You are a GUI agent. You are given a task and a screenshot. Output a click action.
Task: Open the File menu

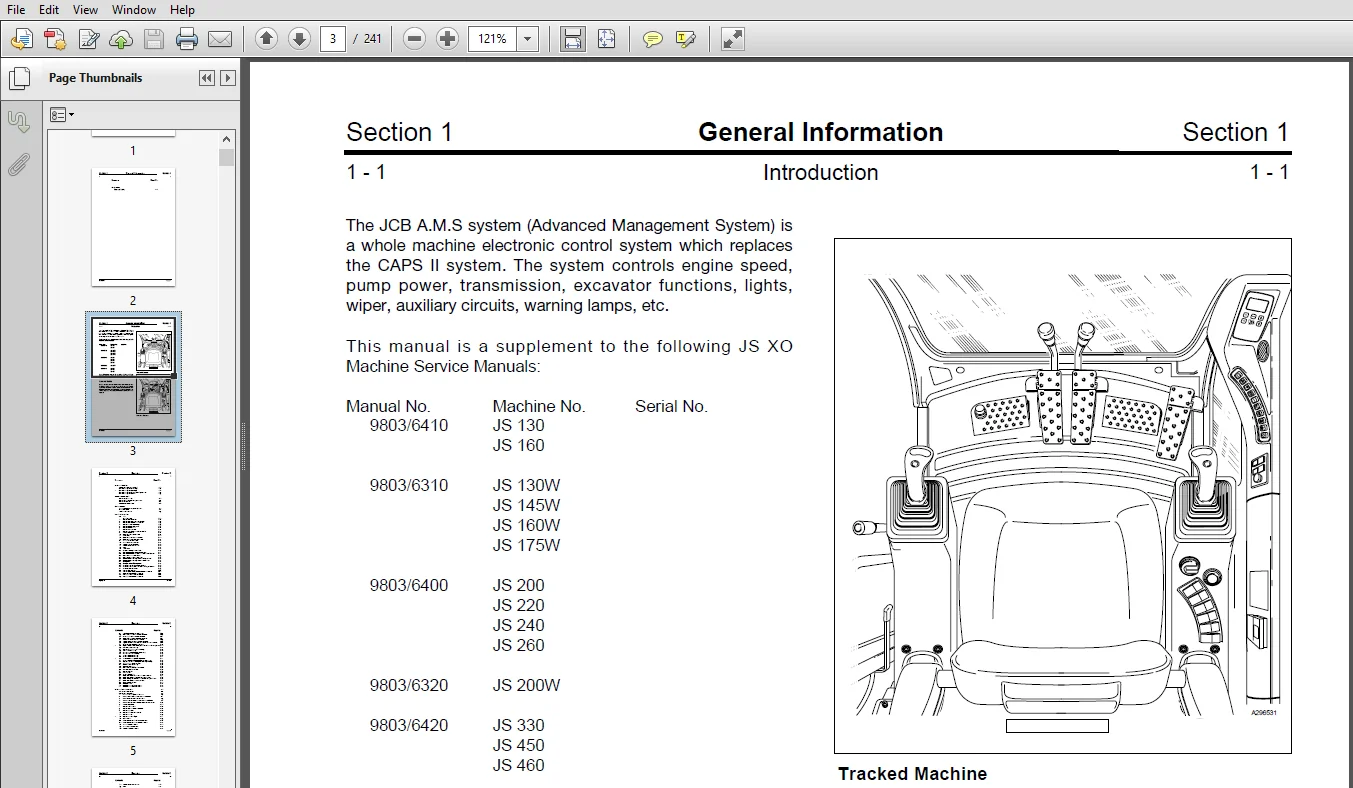click(x=16, y=9)
